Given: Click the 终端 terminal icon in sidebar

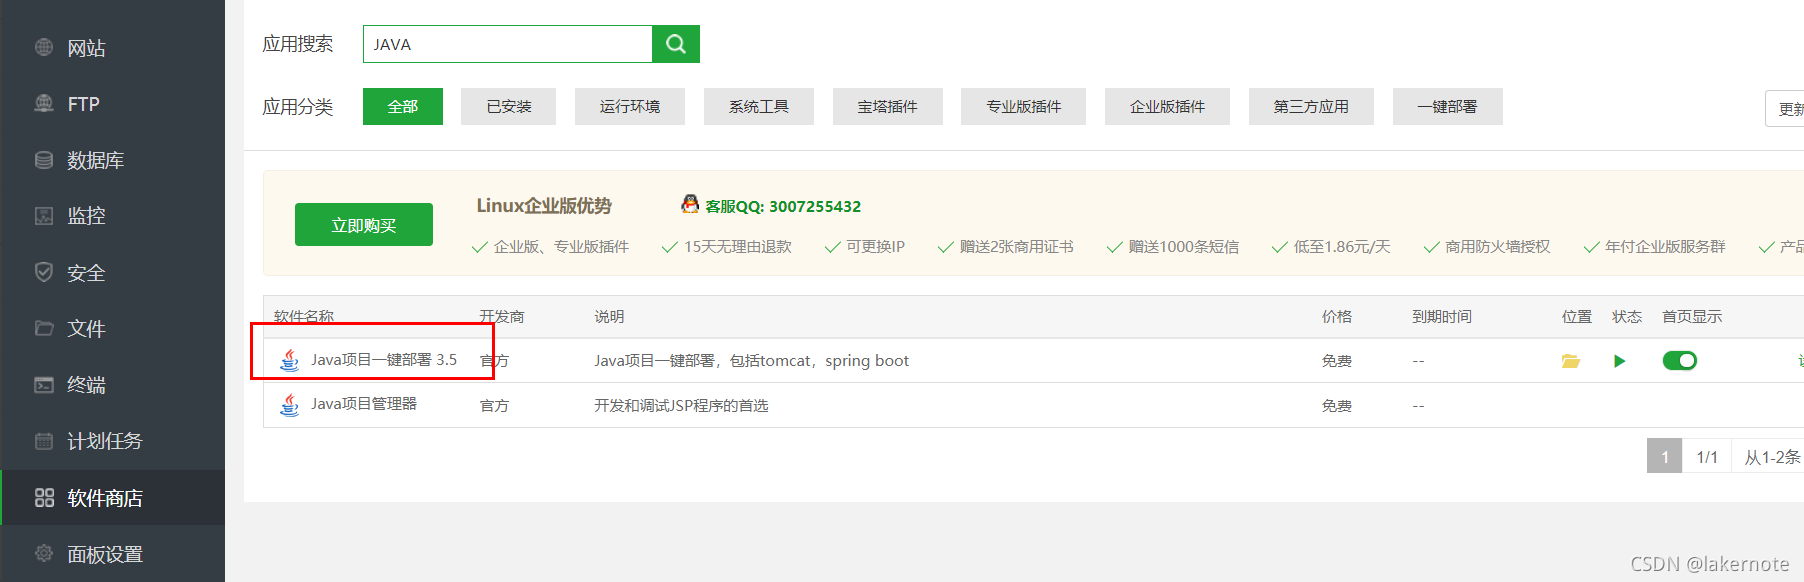Looking at the screenshot, I should (x=44, y=384).
